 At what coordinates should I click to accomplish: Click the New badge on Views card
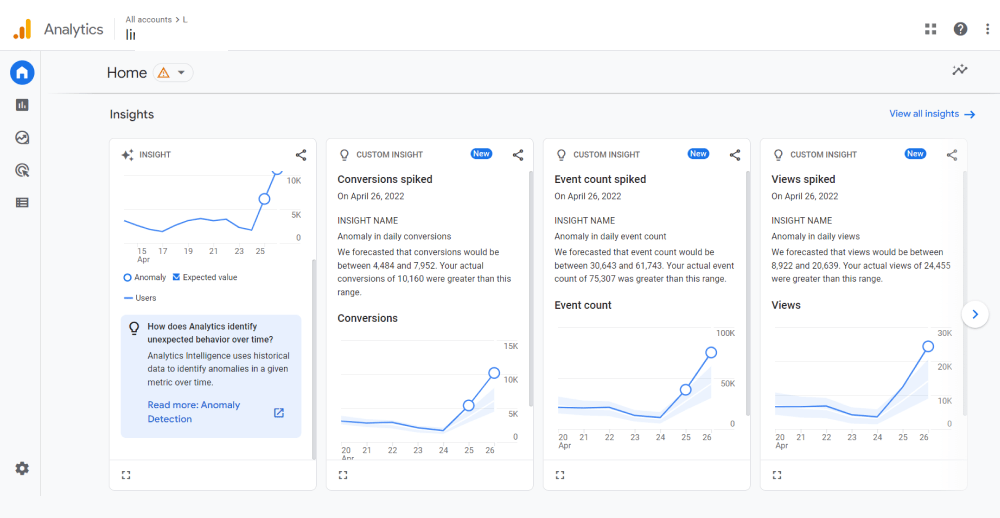pos(915,154)
